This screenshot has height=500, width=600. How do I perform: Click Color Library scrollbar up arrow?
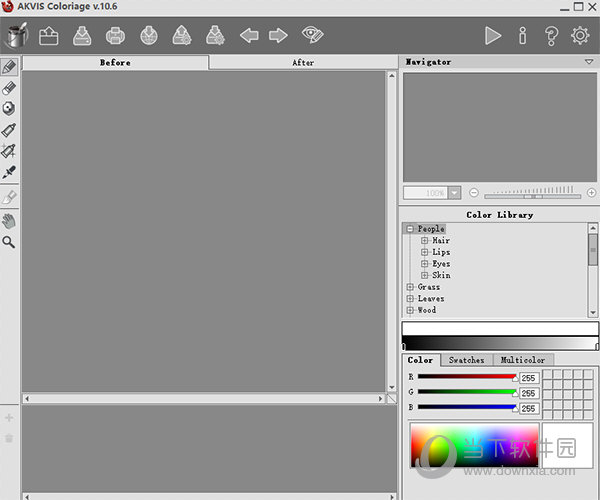[x=593, y=228]
